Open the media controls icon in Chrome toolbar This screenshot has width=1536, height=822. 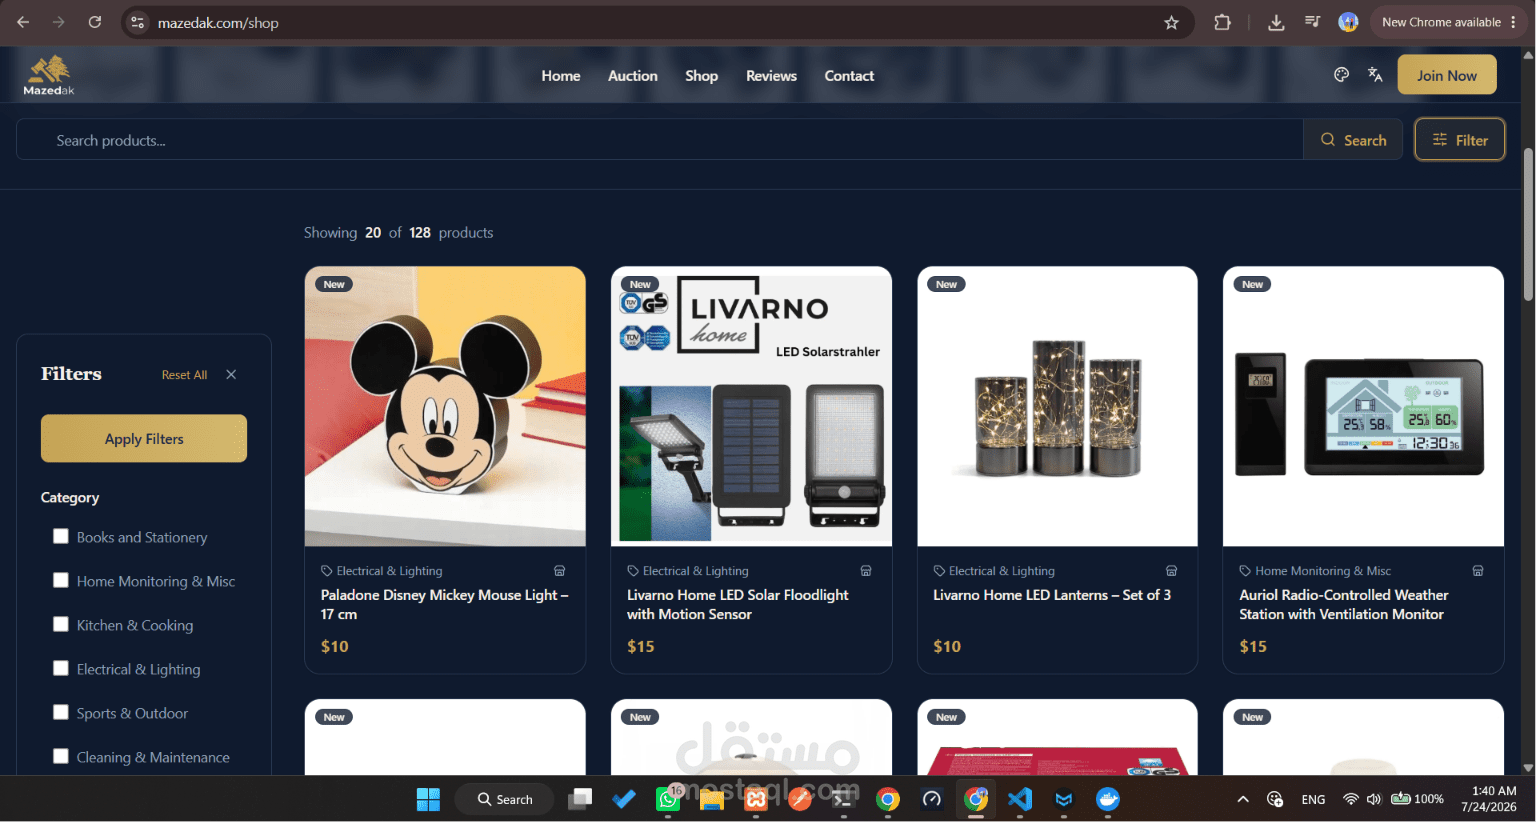[x=1312, y=22]
